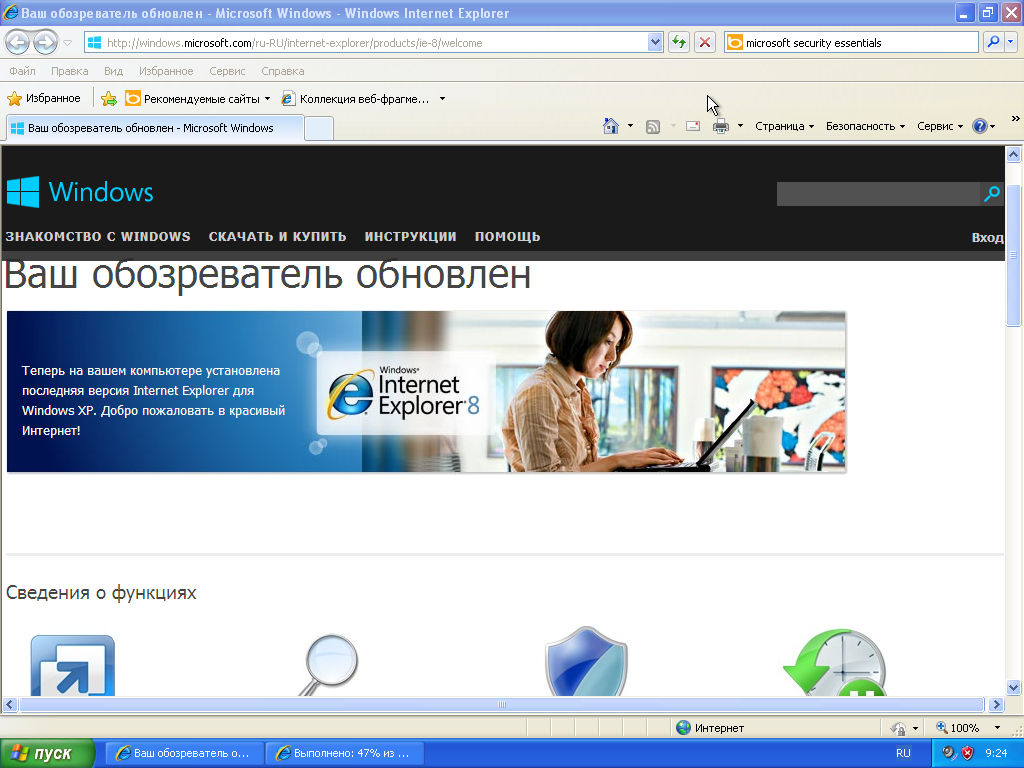Click the browser Back arrow button

[18, 42]
